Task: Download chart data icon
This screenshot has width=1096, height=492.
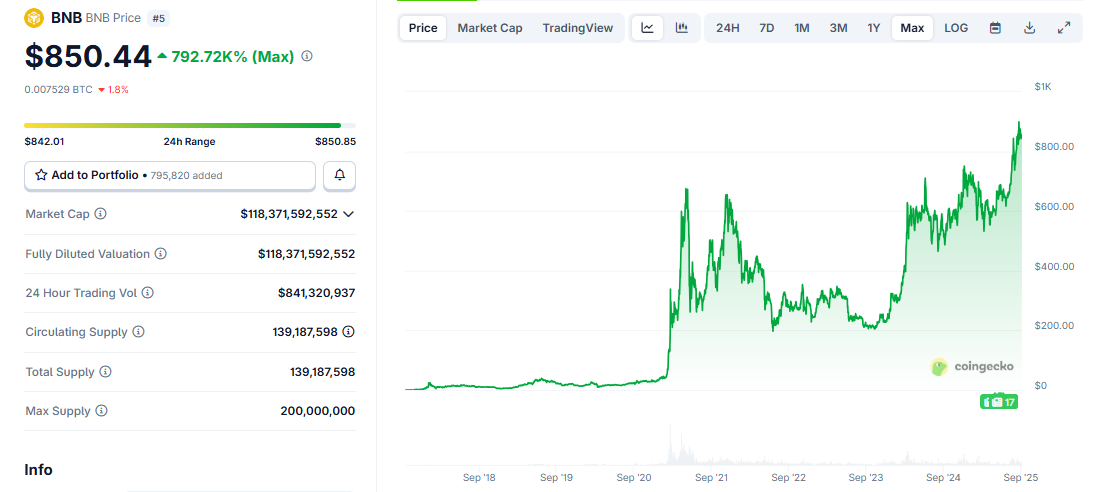Action: [1029, 28]
